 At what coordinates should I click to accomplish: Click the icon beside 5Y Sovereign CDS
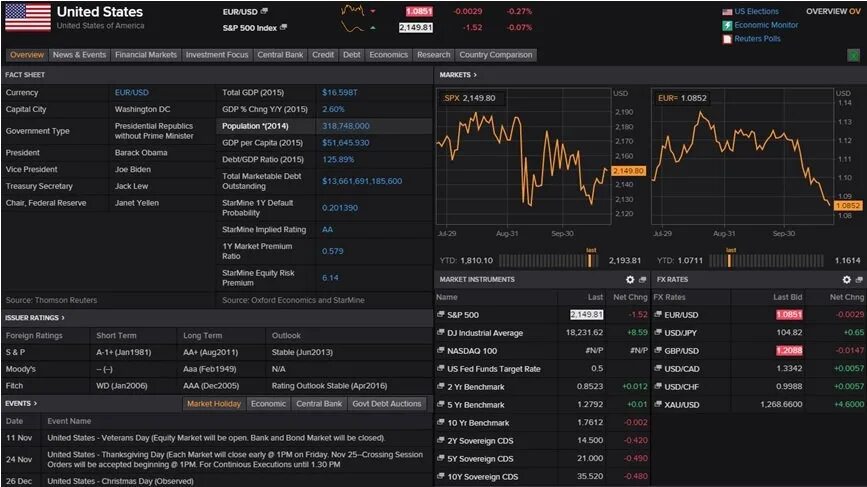click(441, 458)
